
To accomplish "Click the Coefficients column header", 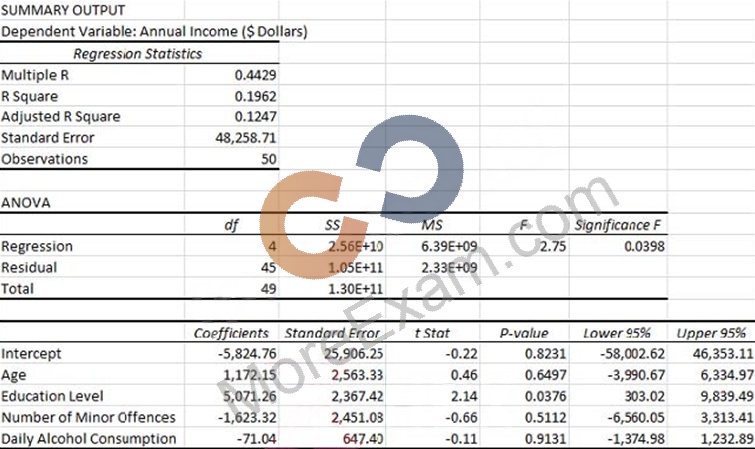I will (231, 333).
